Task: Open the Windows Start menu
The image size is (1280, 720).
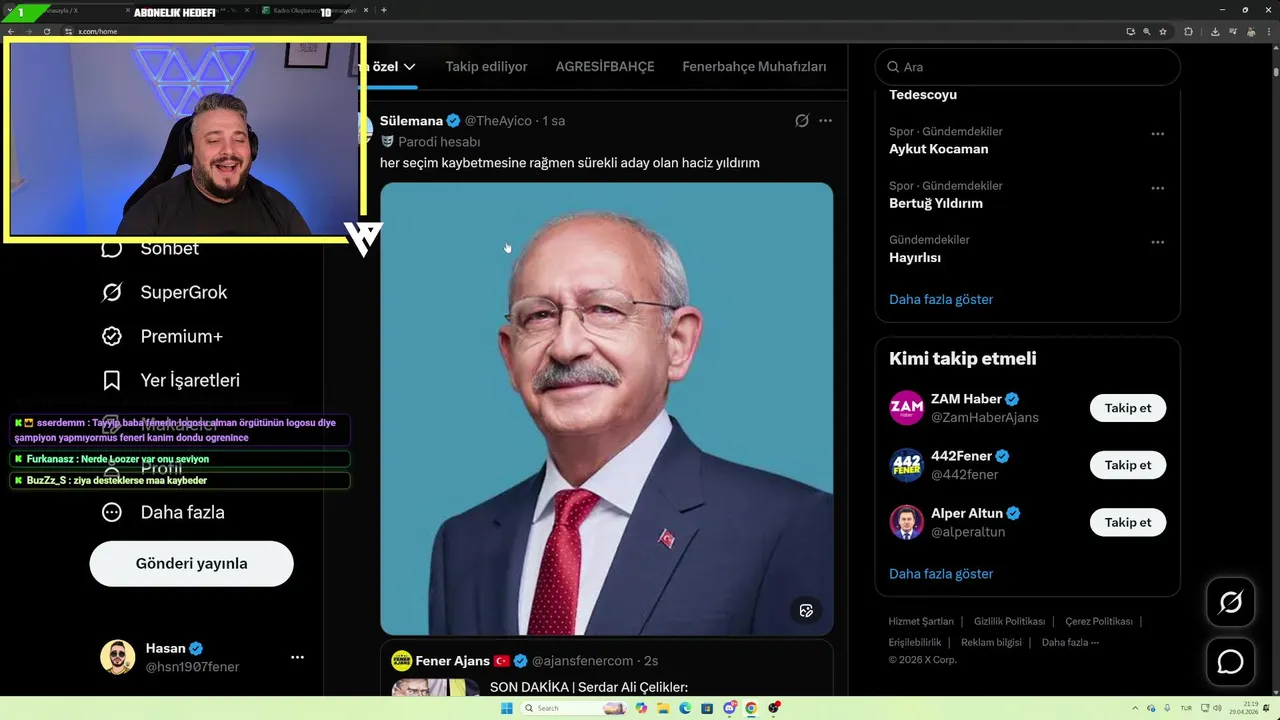Action: pos(506,708)
